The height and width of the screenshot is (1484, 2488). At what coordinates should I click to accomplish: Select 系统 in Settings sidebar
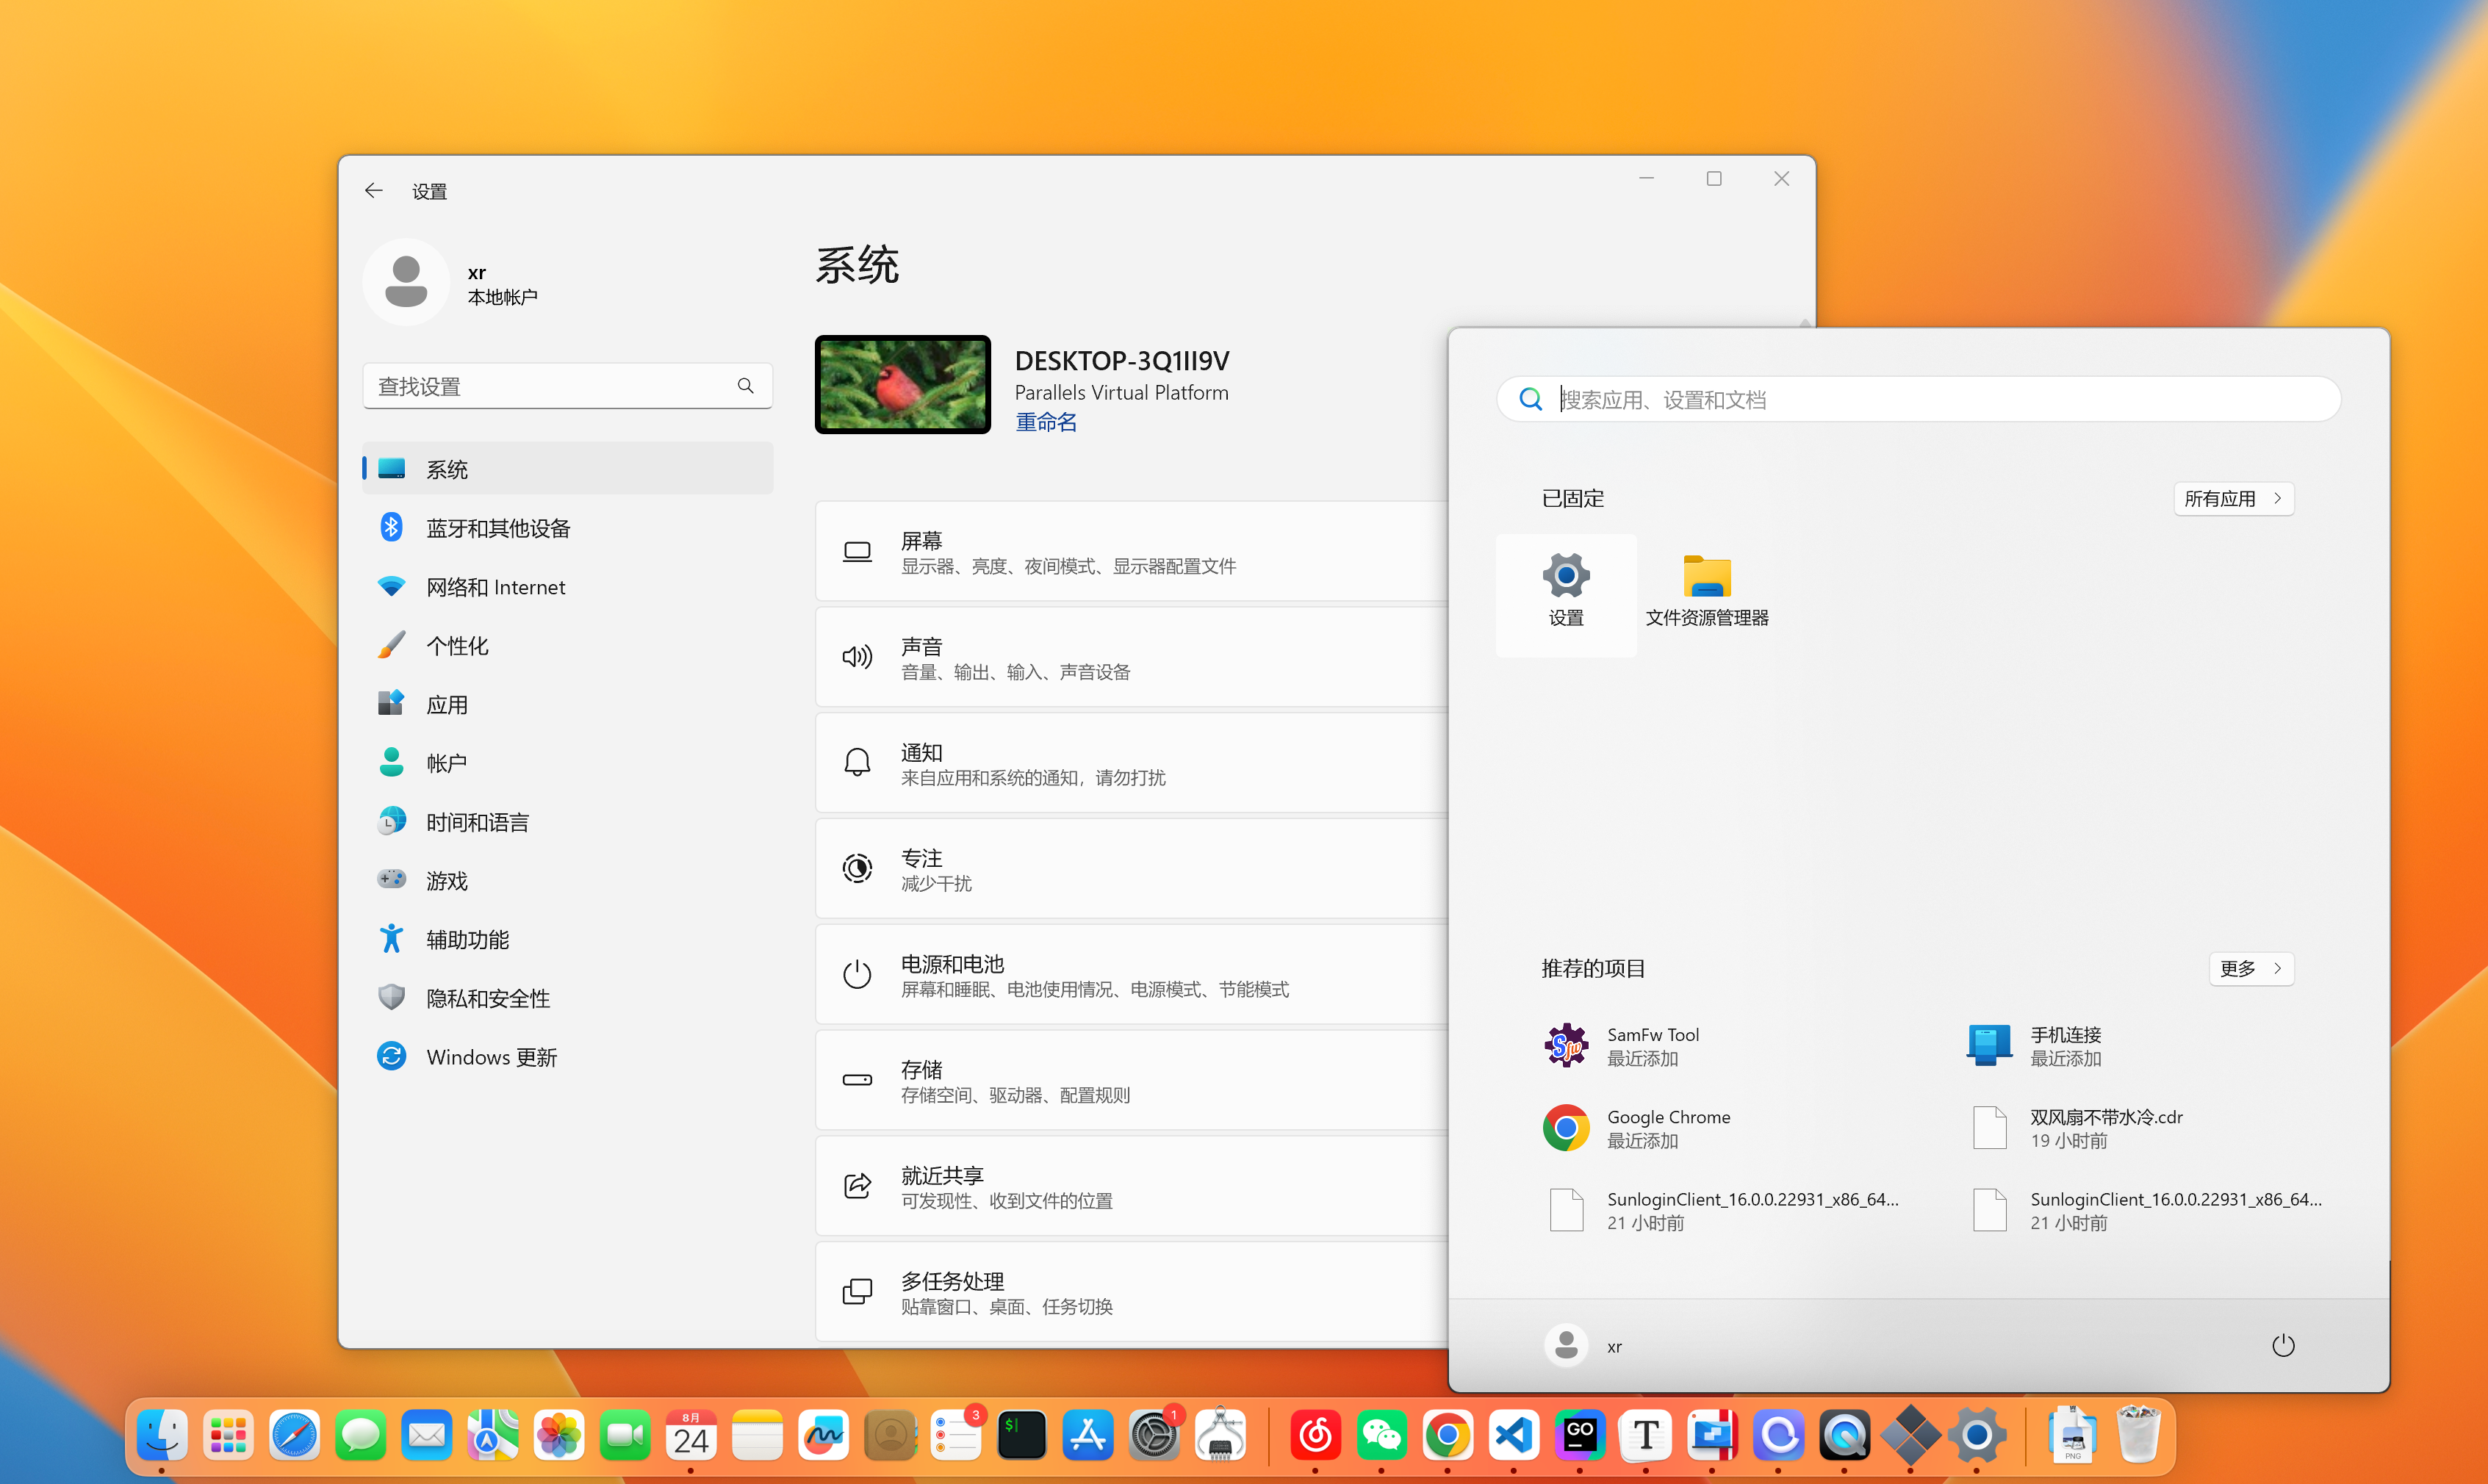[568, 469]
